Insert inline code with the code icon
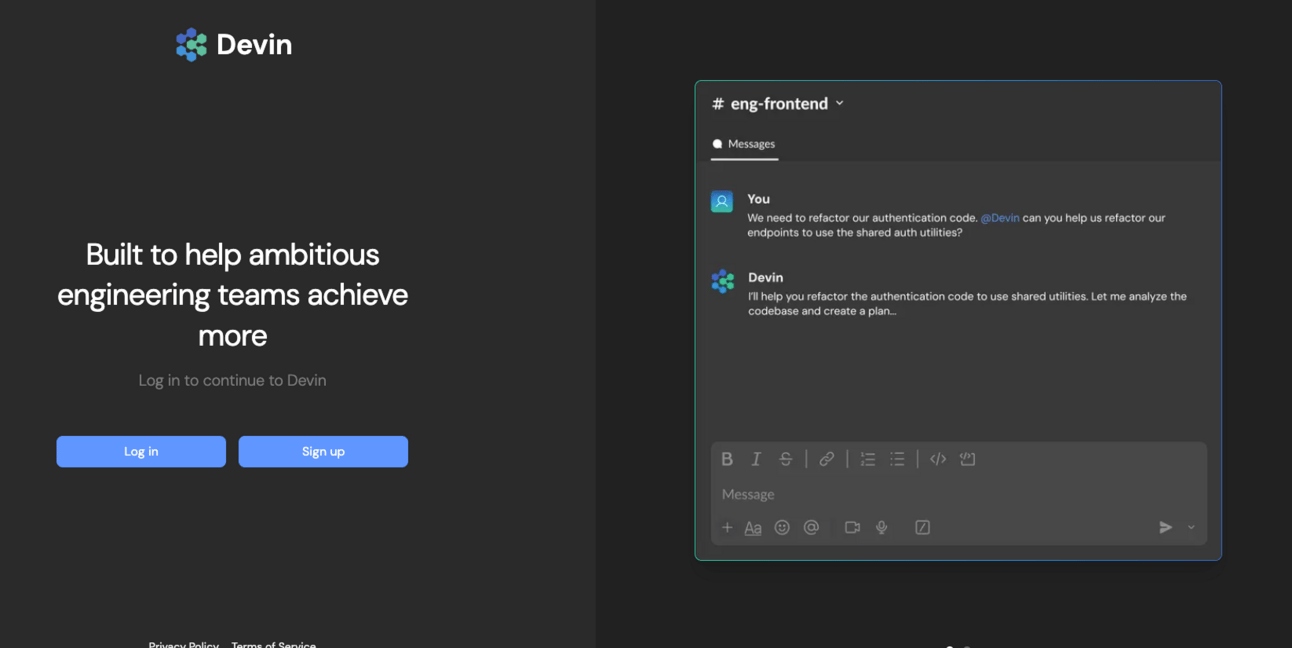This screenshot has height=648, width=1292. click(x=938, y=459)
